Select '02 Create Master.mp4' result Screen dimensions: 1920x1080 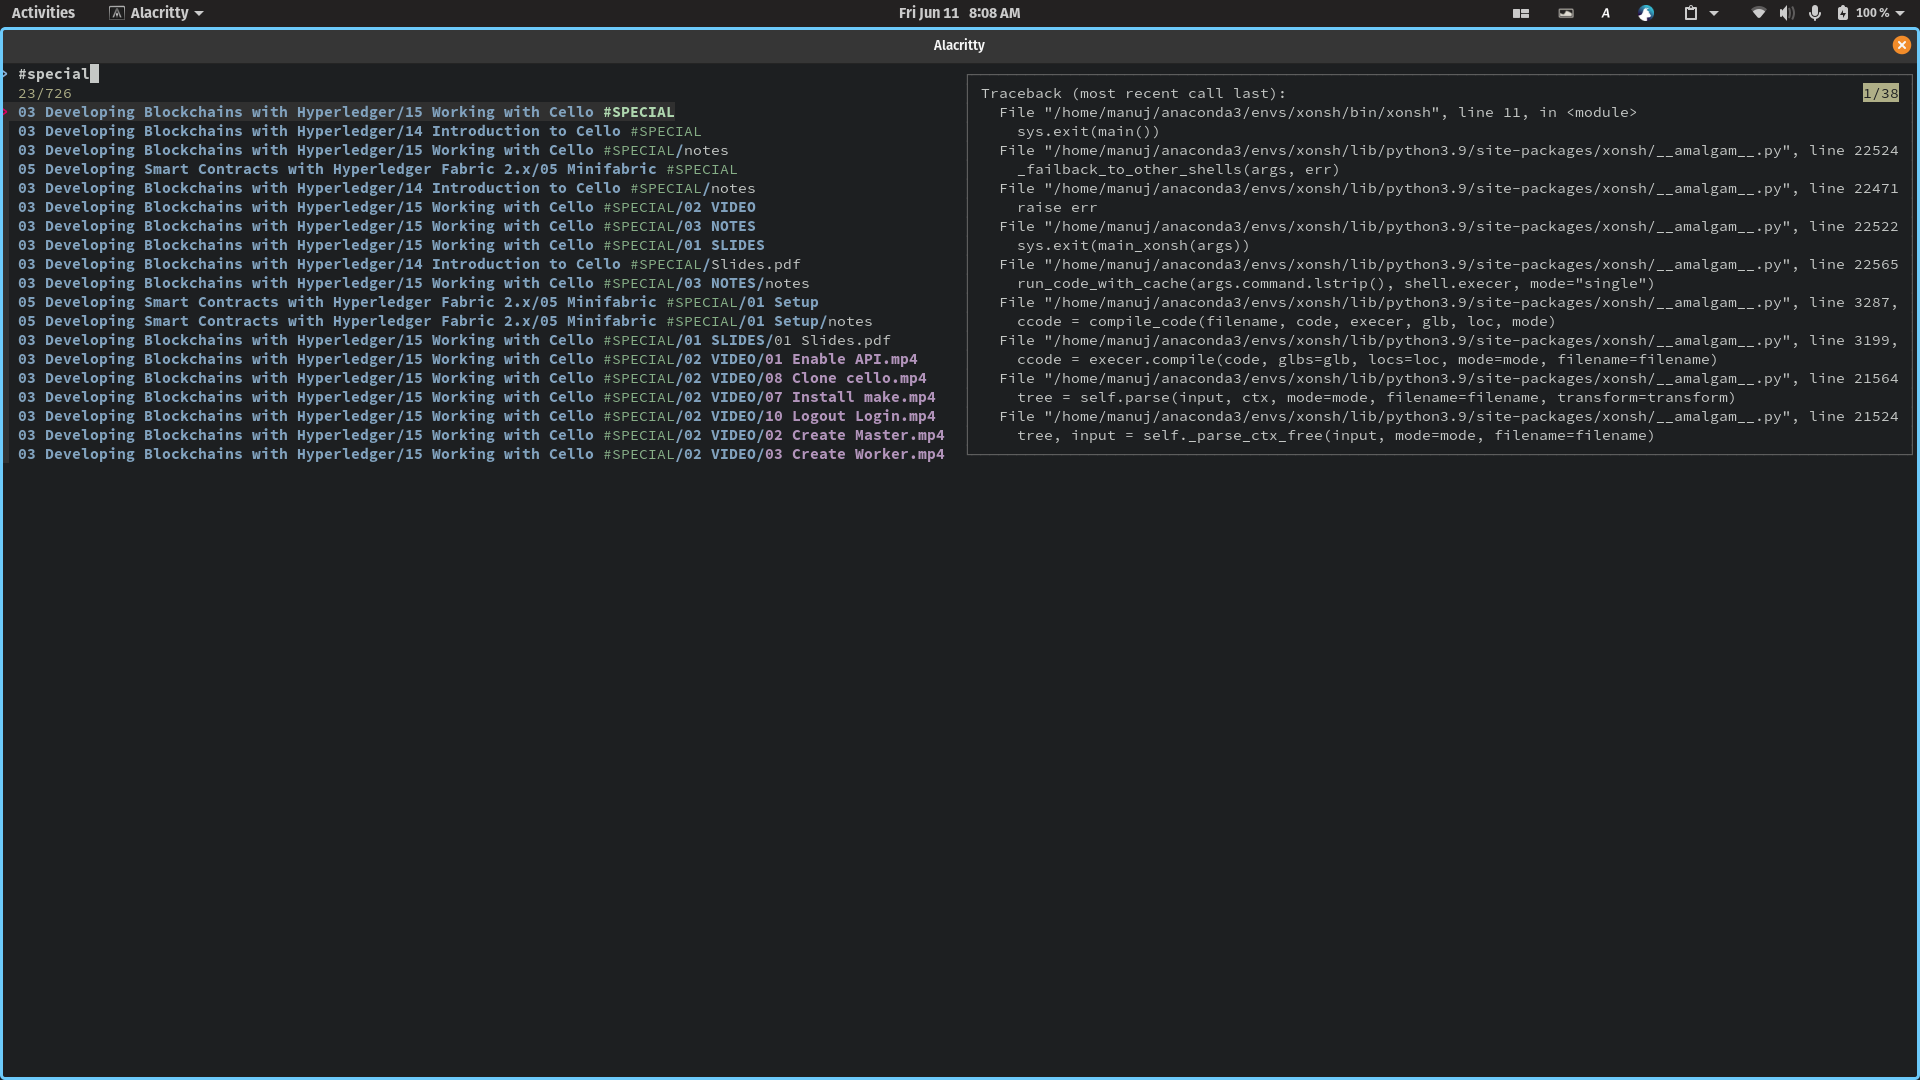481,435
